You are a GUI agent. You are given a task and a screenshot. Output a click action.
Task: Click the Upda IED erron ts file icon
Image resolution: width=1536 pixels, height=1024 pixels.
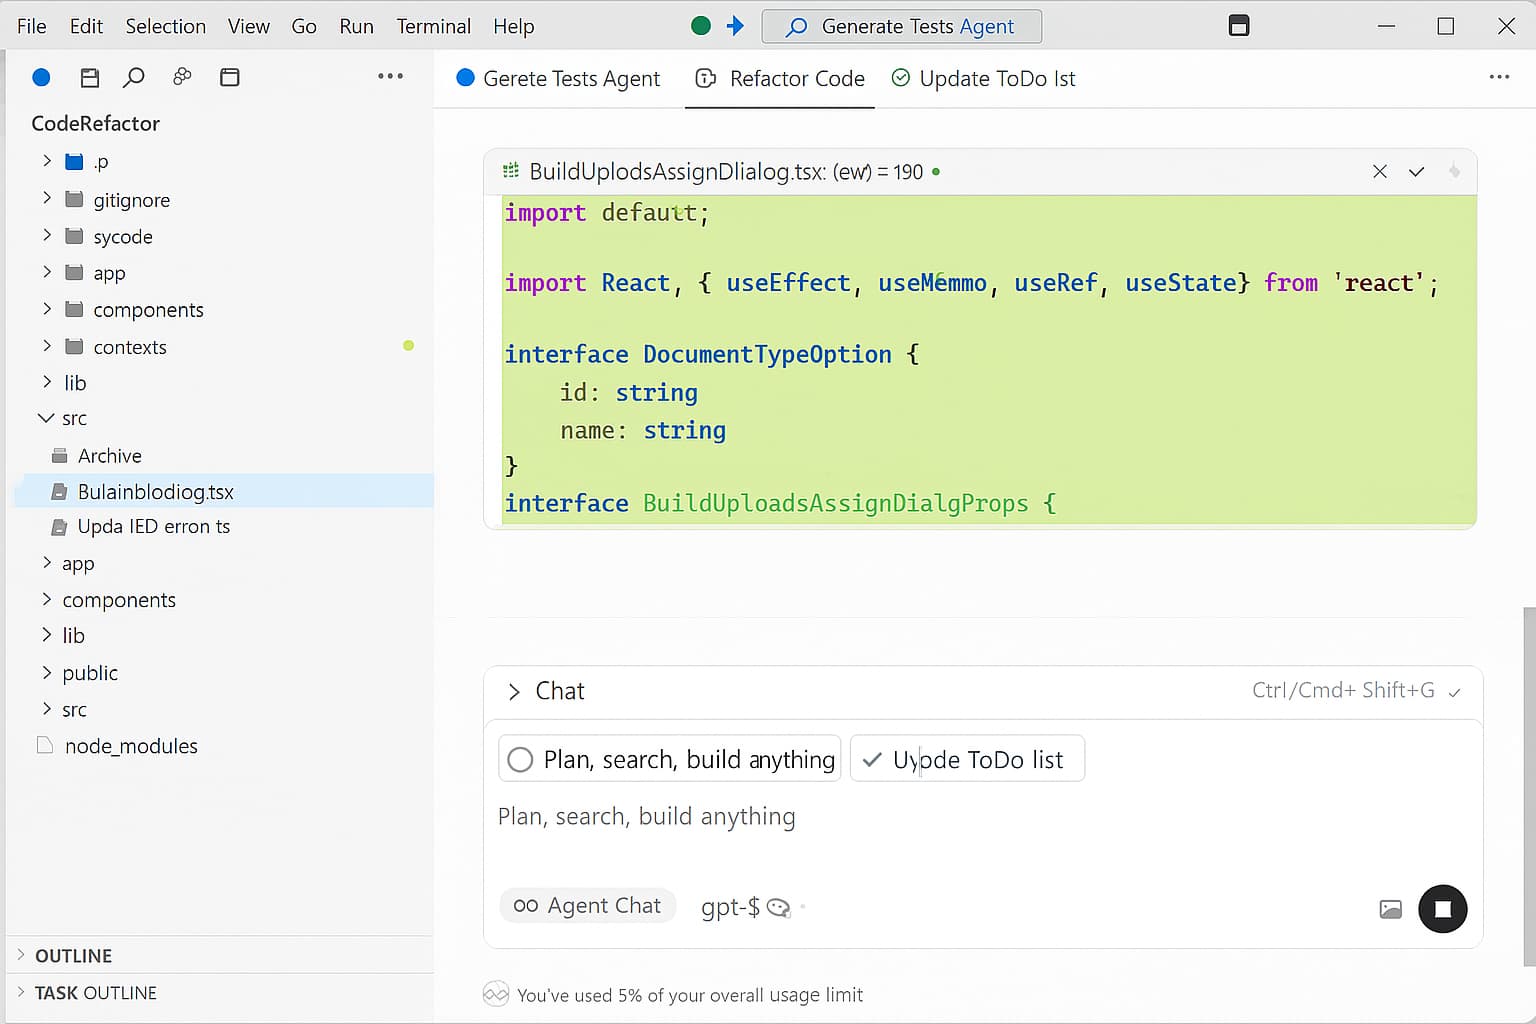pos(60,527)
